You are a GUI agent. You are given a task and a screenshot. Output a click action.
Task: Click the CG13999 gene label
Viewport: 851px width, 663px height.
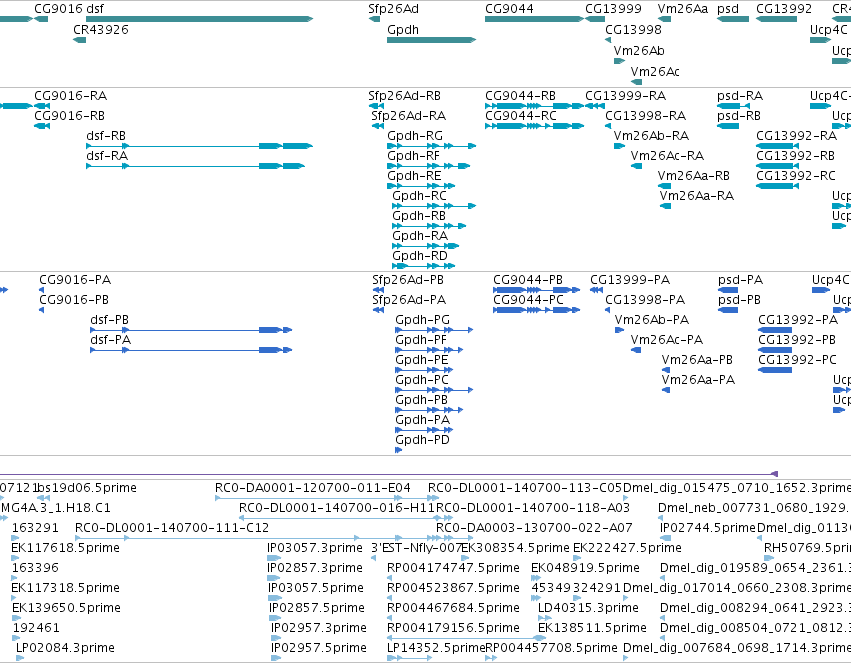(613, 9)
